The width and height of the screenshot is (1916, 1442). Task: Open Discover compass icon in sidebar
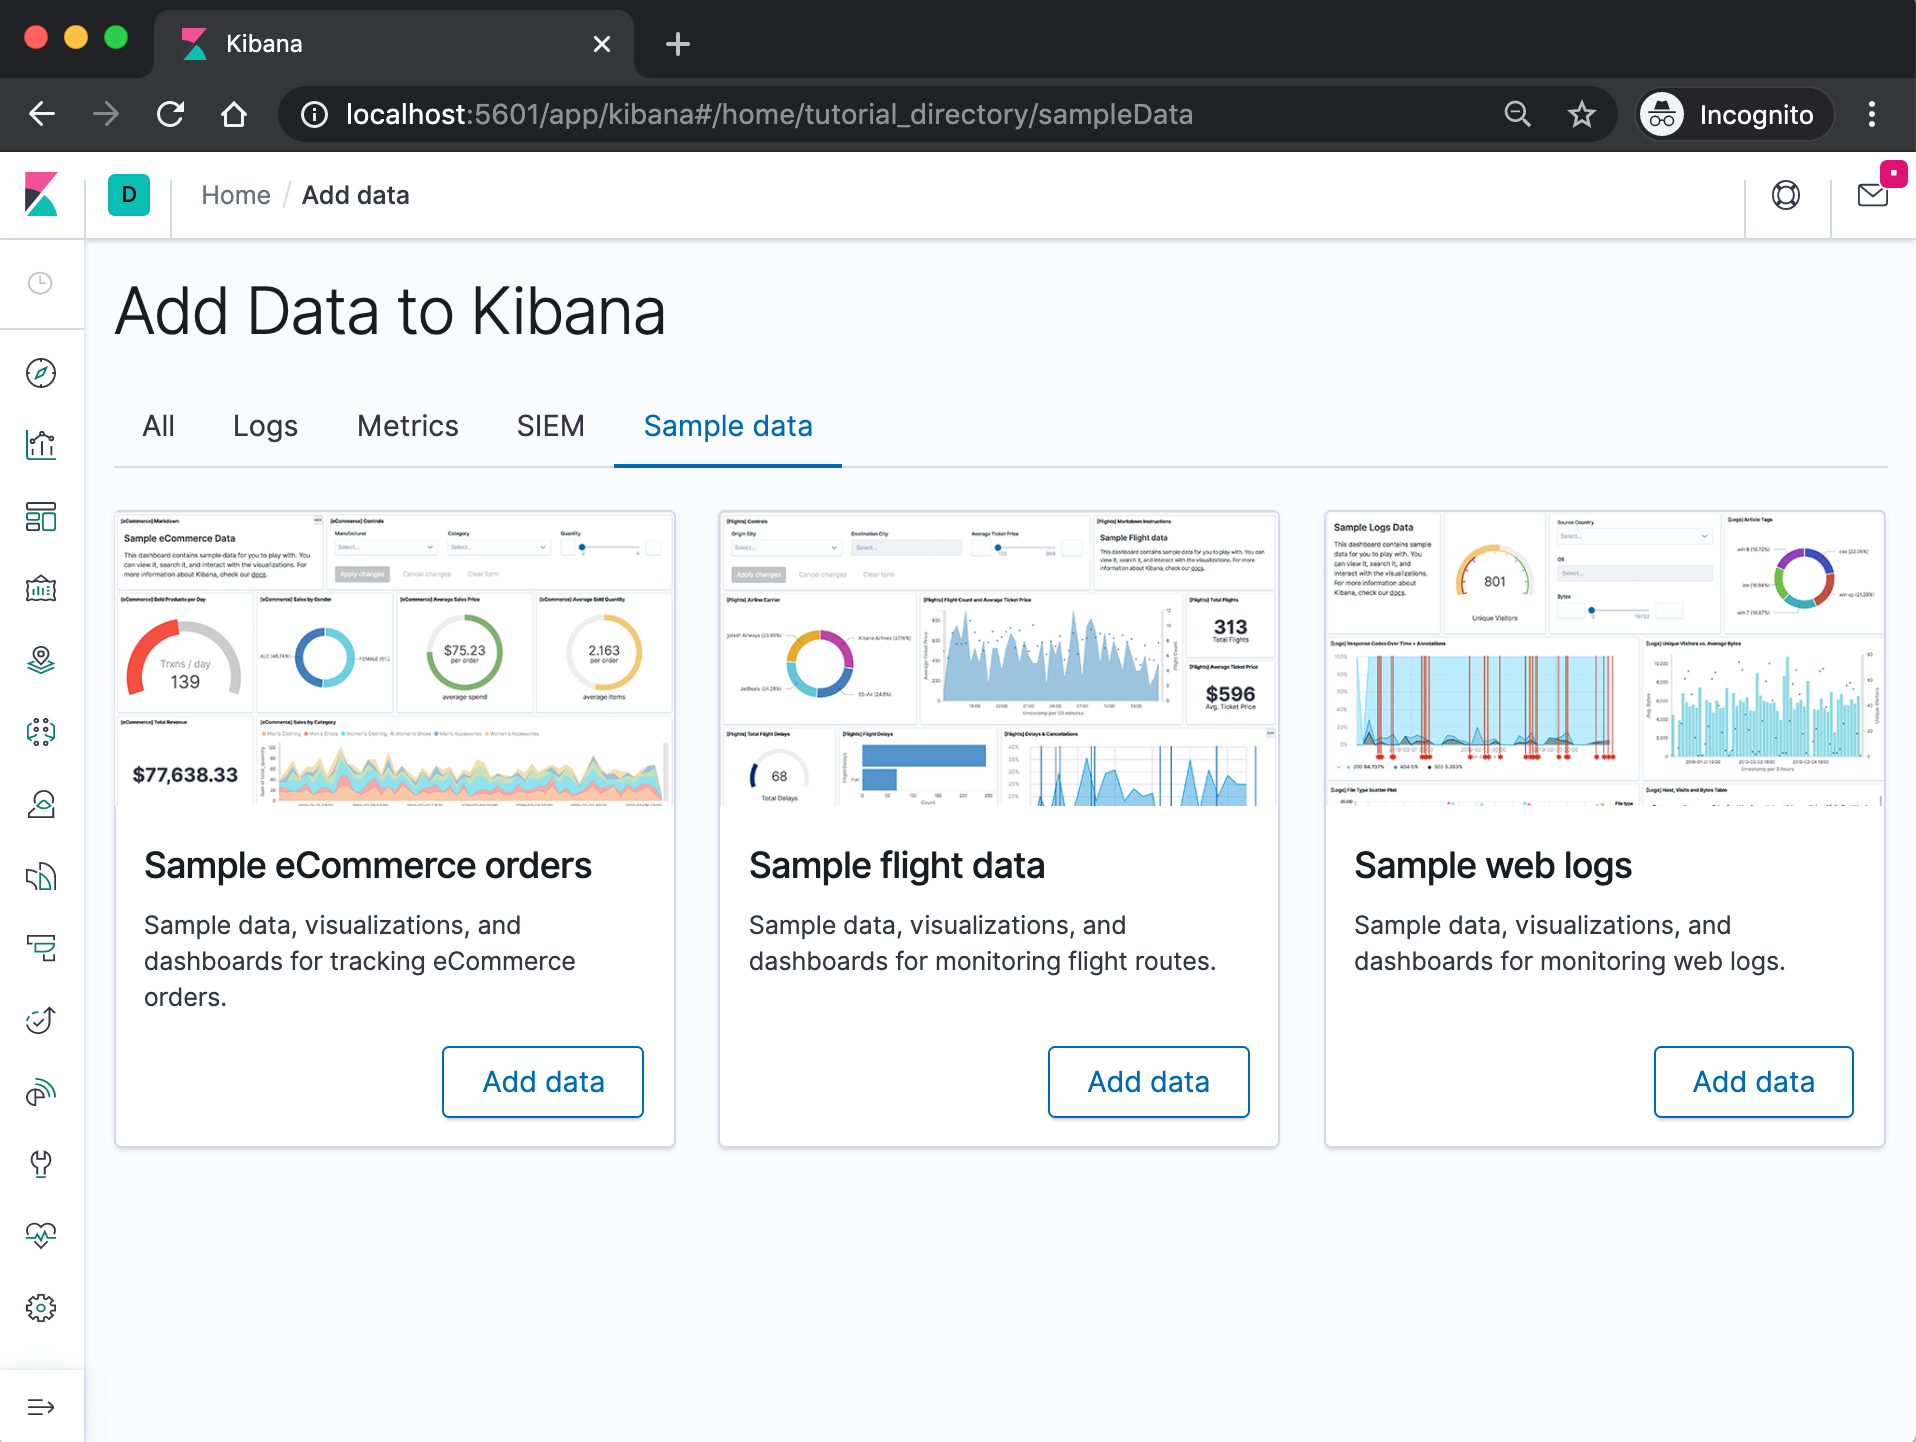click(41, 373)
